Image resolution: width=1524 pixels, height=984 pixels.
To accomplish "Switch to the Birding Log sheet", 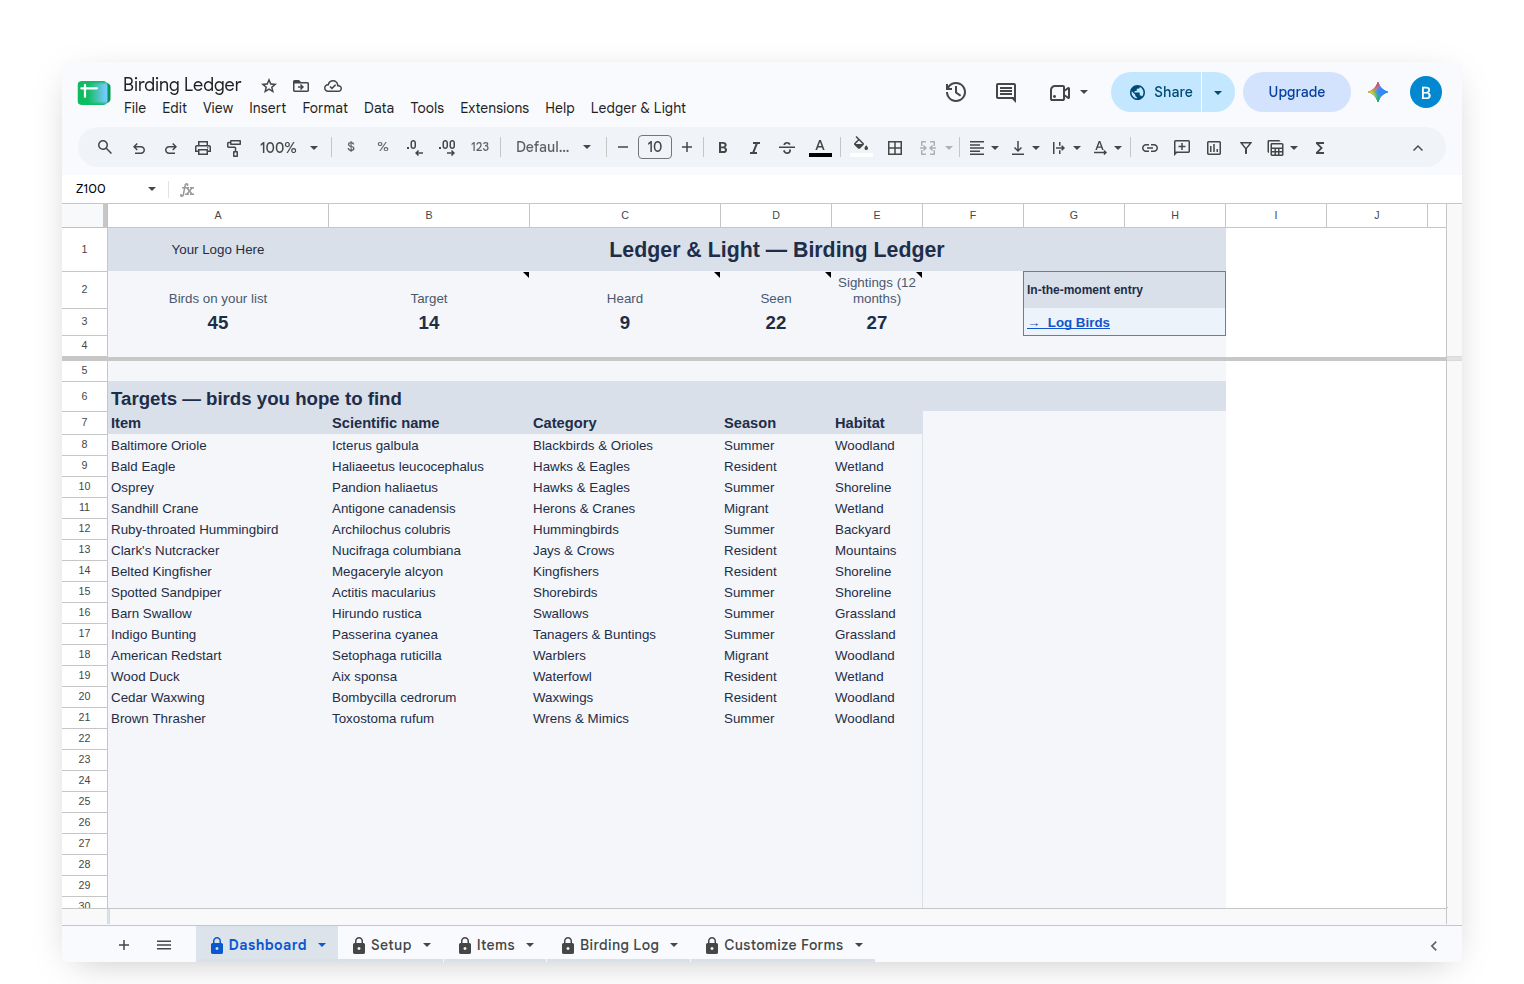I will tap(619, 945).
